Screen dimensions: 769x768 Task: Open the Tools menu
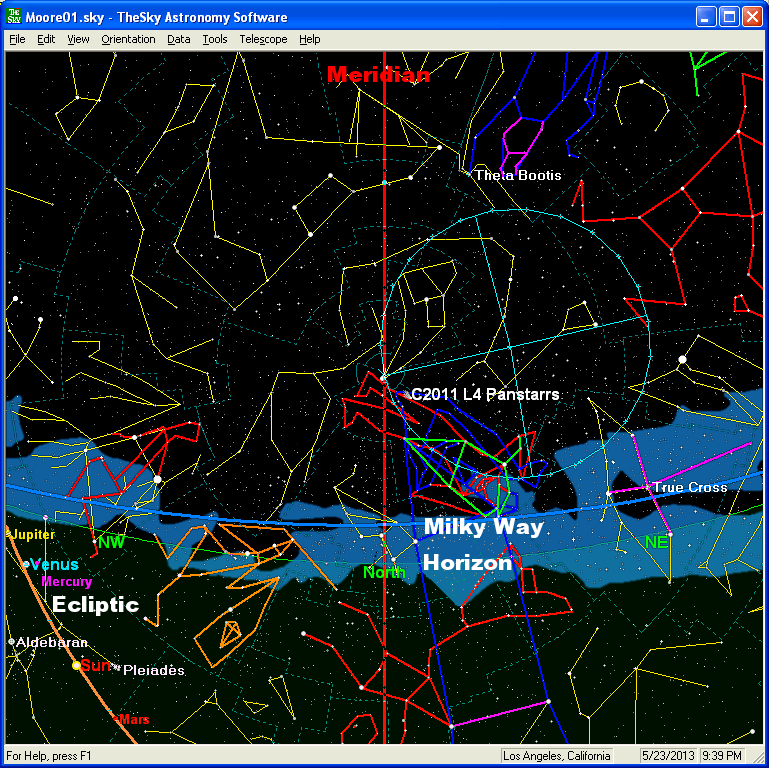pyautogui.click(x=214, y=39)
